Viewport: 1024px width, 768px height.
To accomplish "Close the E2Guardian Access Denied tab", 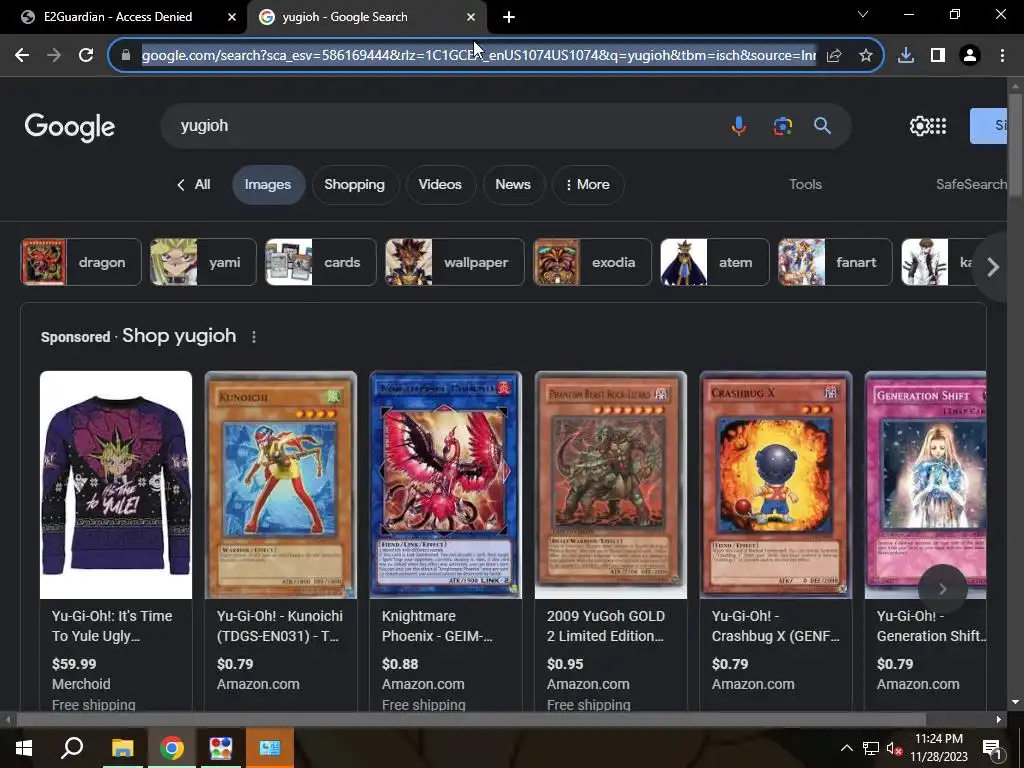I will click(x=231, y=17).
